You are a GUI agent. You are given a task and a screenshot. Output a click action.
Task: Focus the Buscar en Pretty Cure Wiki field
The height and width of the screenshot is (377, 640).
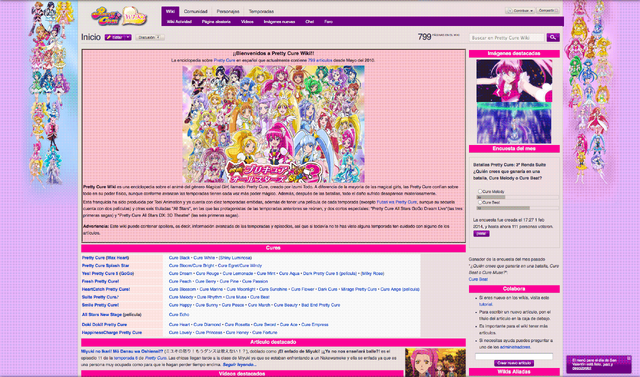tap(507, 38)
